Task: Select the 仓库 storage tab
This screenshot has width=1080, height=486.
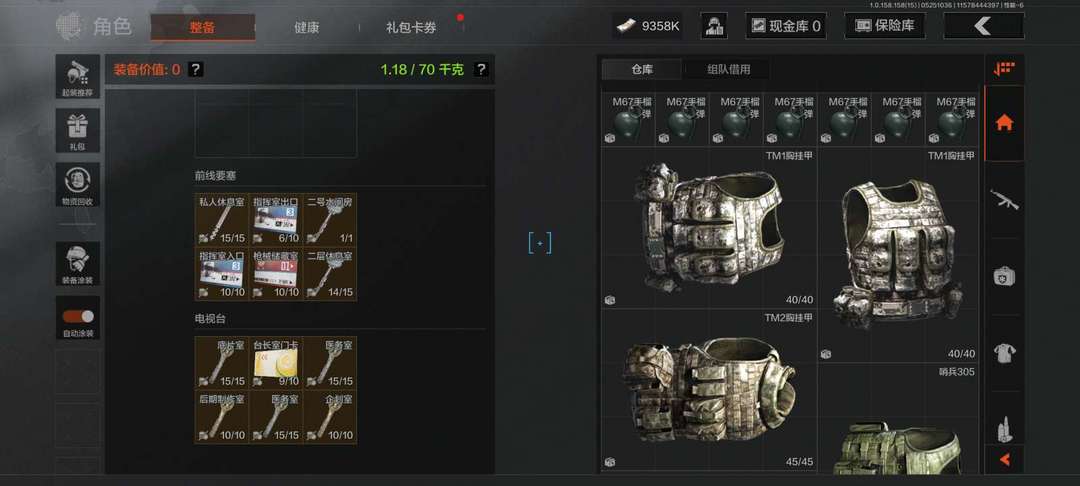Action: [x=642, y=69]
